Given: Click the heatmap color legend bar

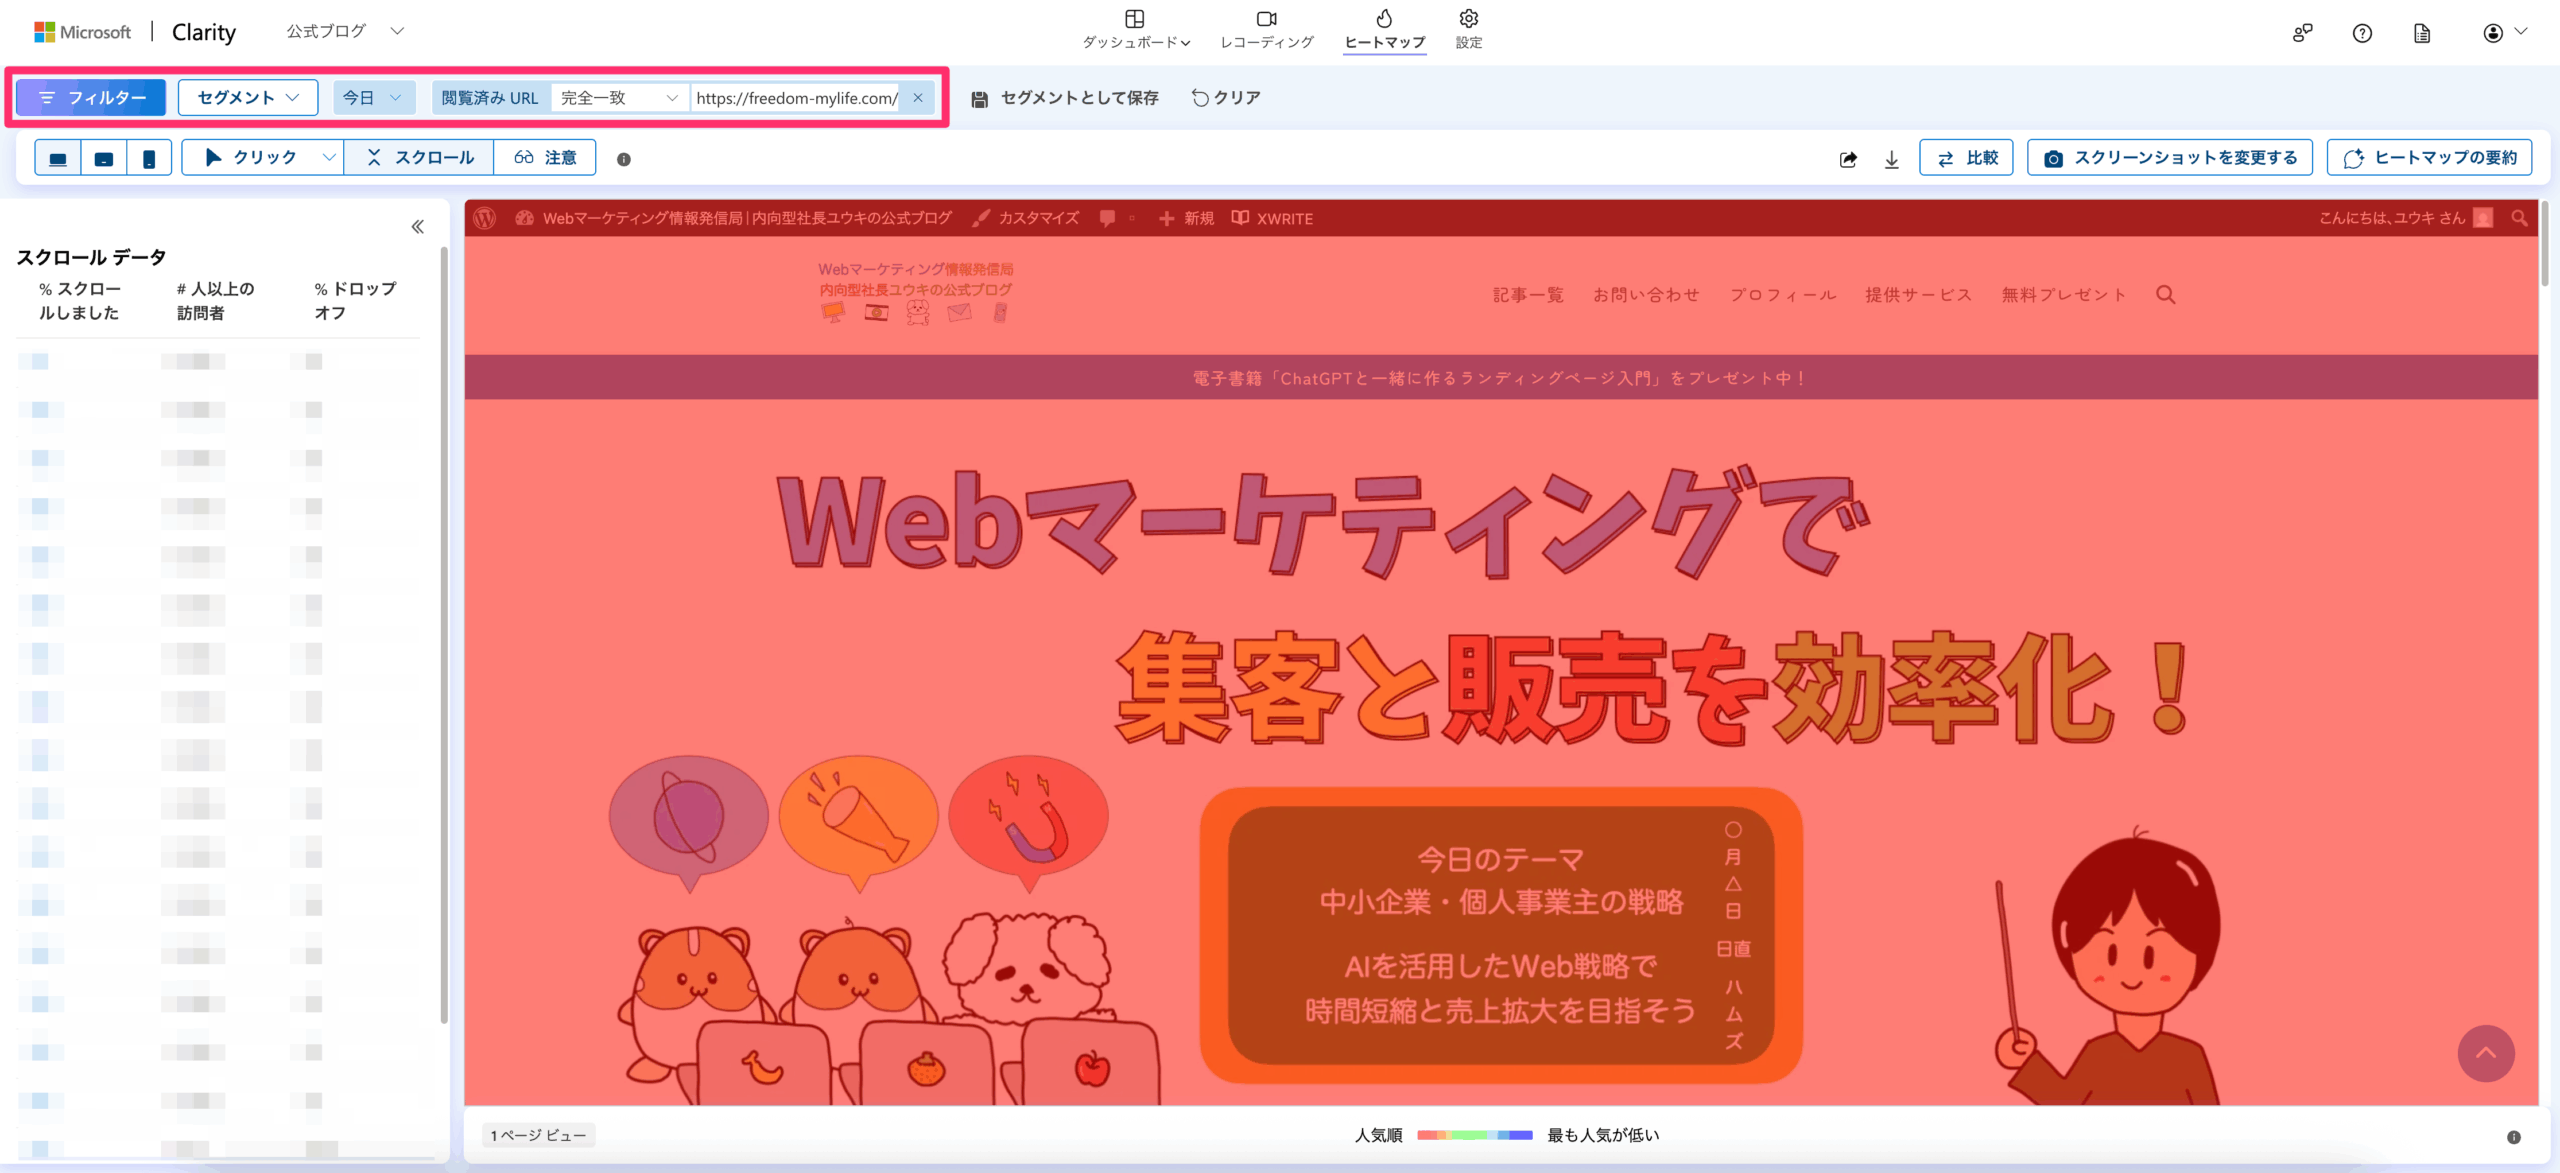Looking at the screenshot, I should coord(1474,1135).
